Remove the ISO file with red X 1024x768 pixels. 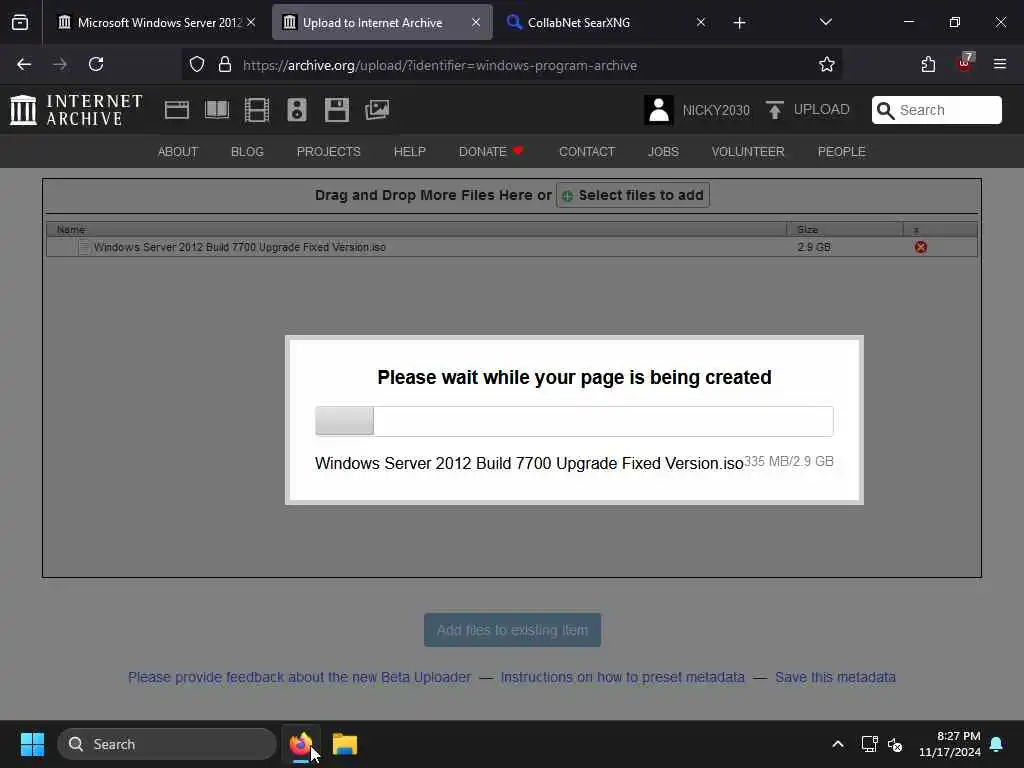coord(921,248)
